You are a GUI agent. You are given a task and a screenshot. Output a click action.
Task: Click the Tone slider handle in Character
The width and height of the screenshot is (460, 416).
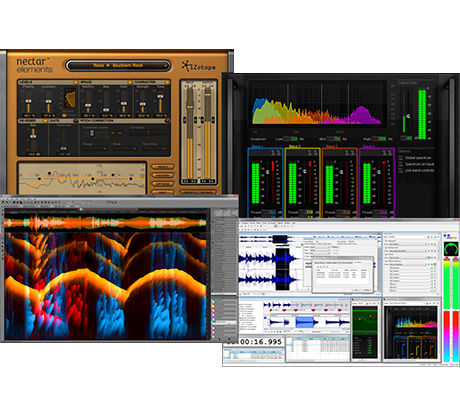tap(161, 97)
